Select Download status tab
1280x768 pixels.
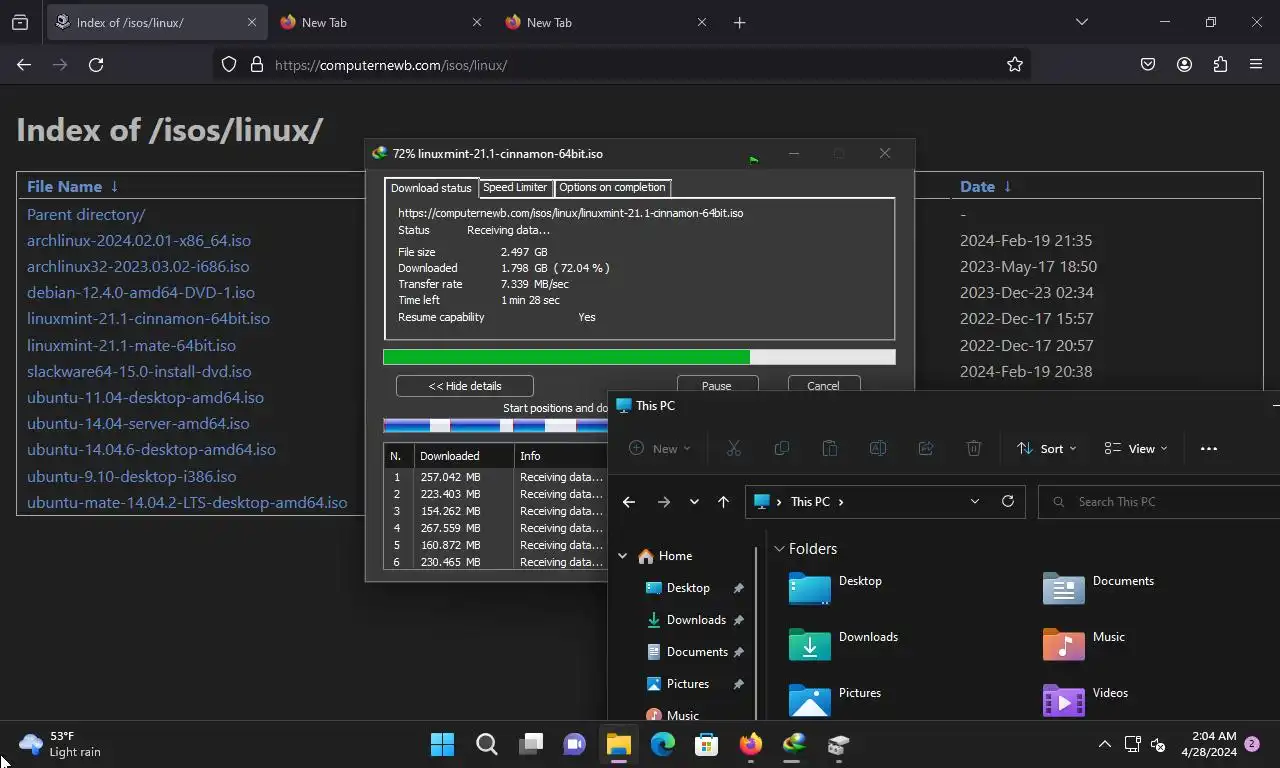431,188
